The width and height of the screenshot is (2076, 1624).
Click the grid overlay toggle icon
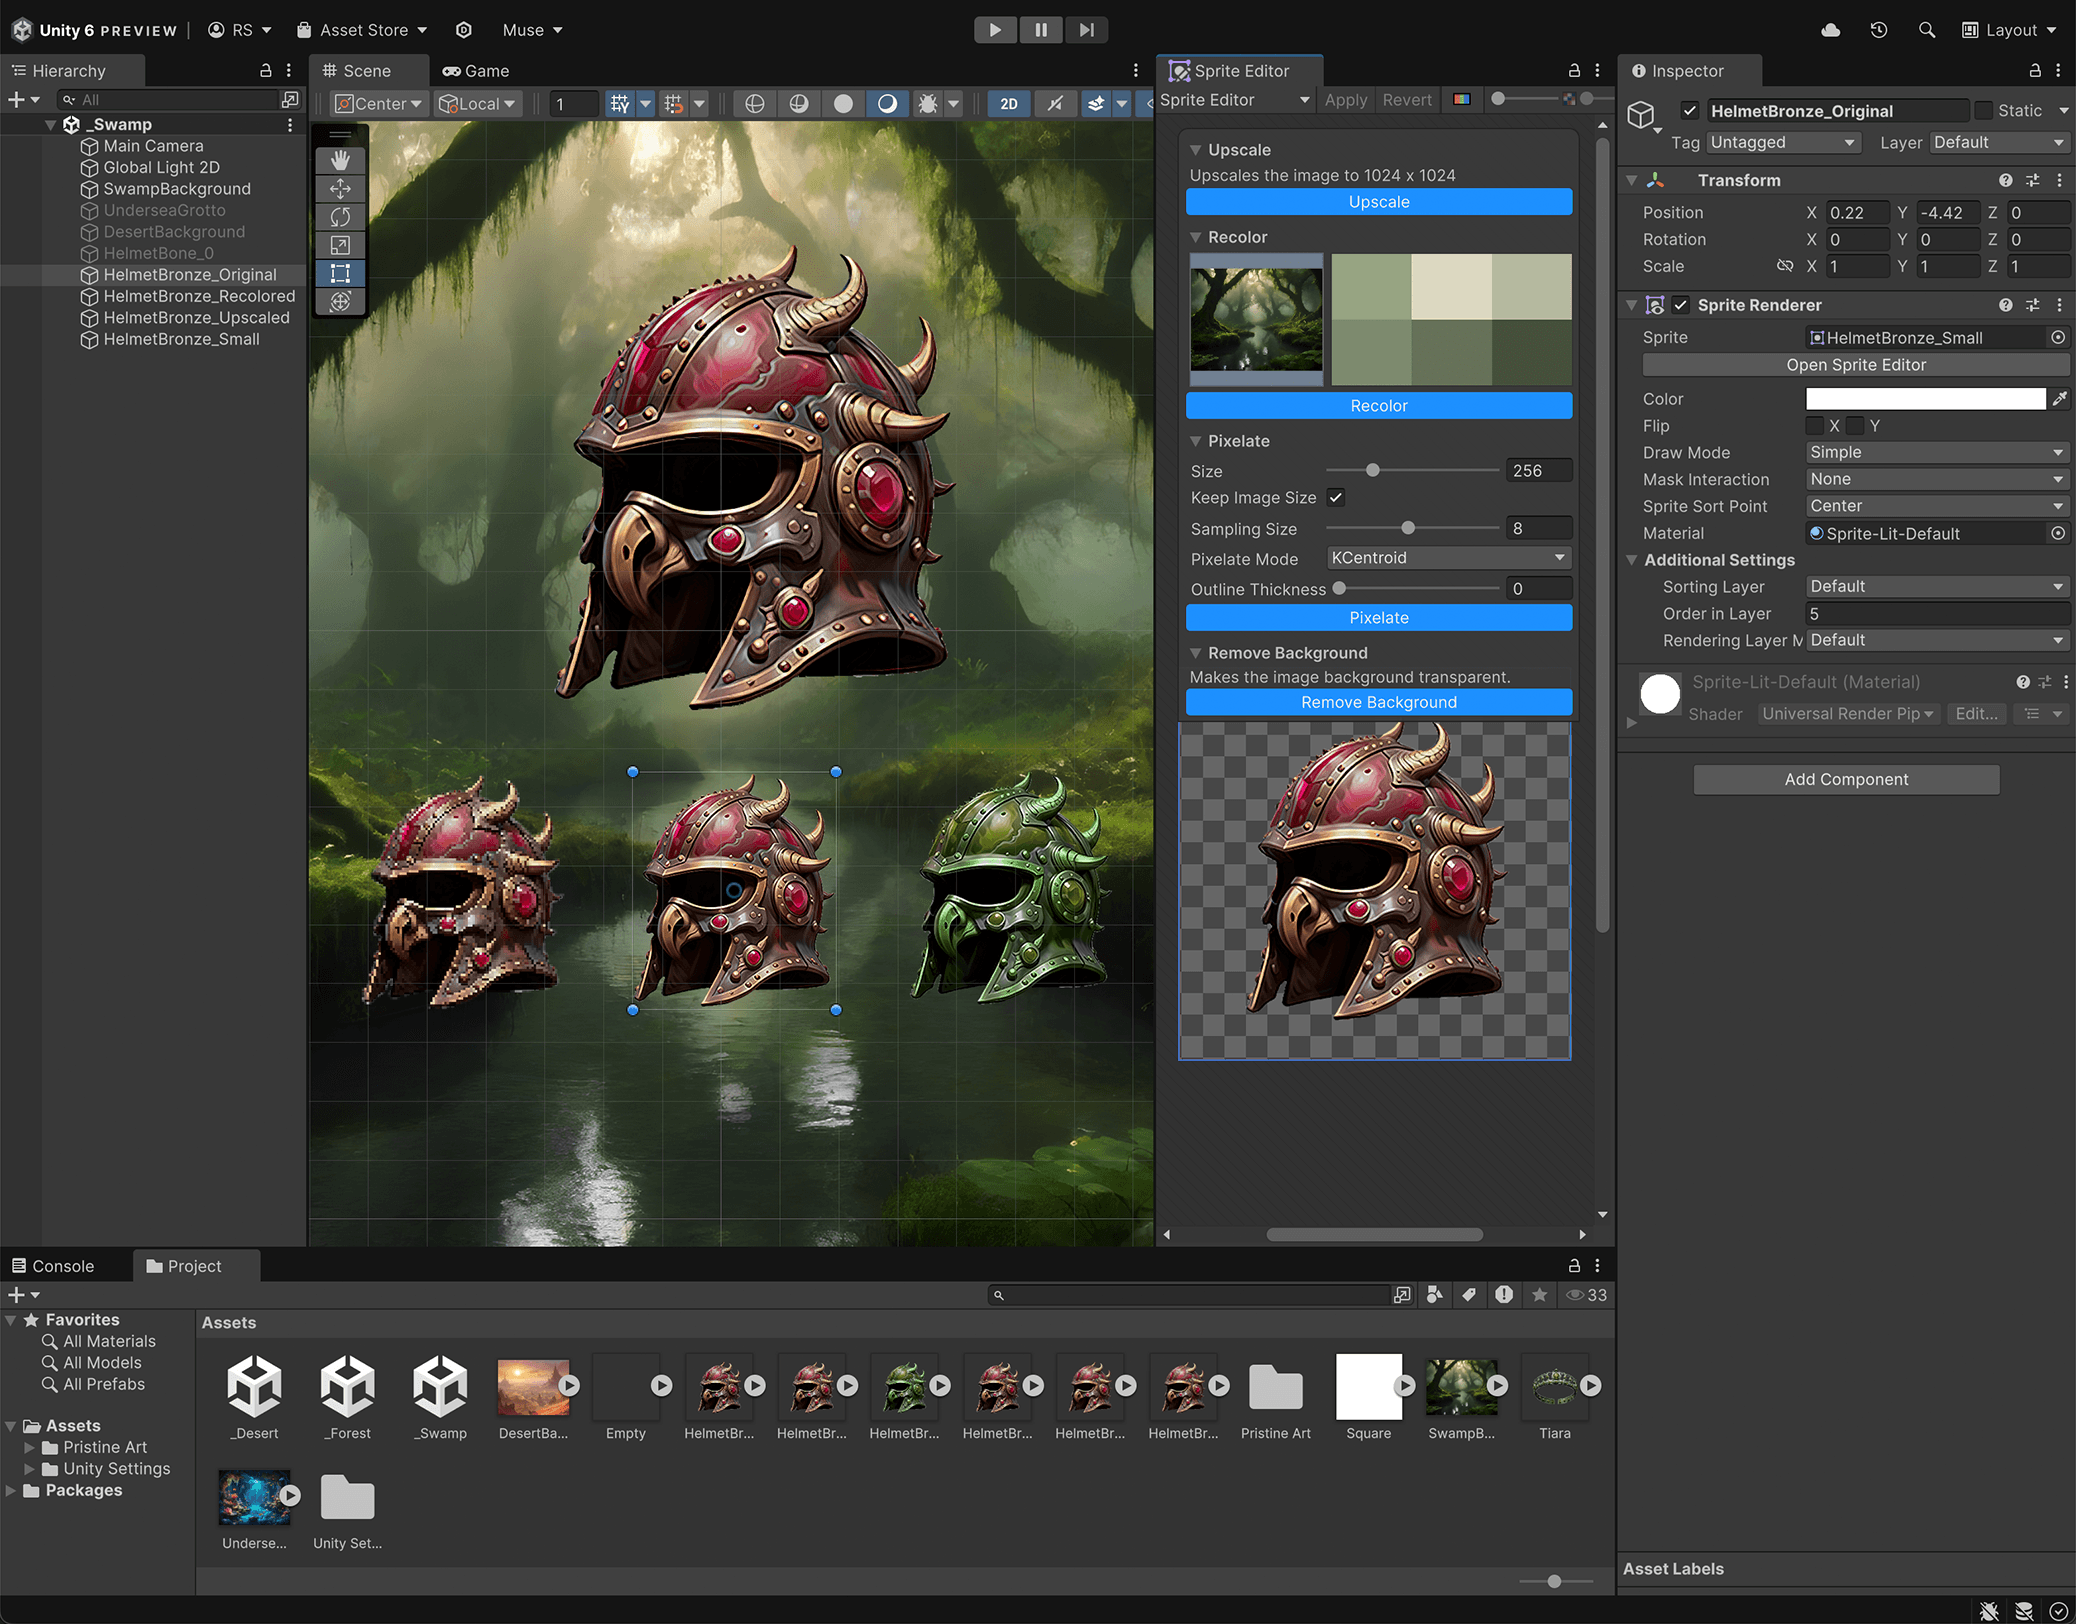coord(618,106)
